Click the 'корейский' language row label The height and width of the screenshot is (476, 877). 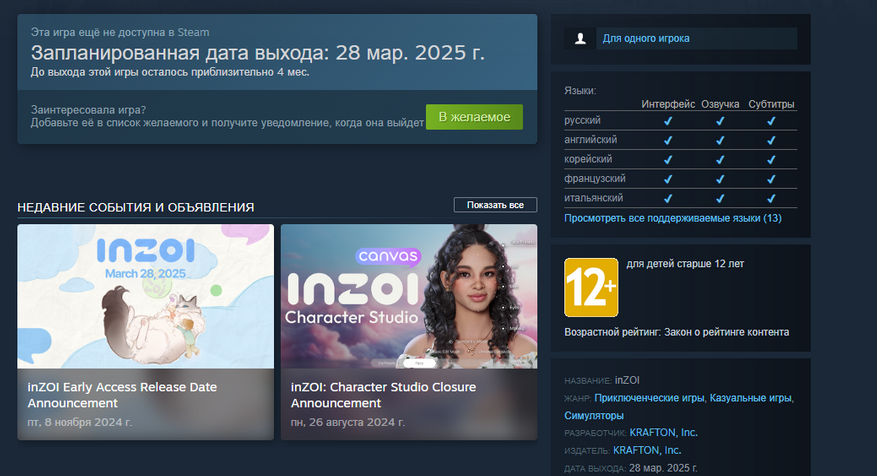pos(588,159)
